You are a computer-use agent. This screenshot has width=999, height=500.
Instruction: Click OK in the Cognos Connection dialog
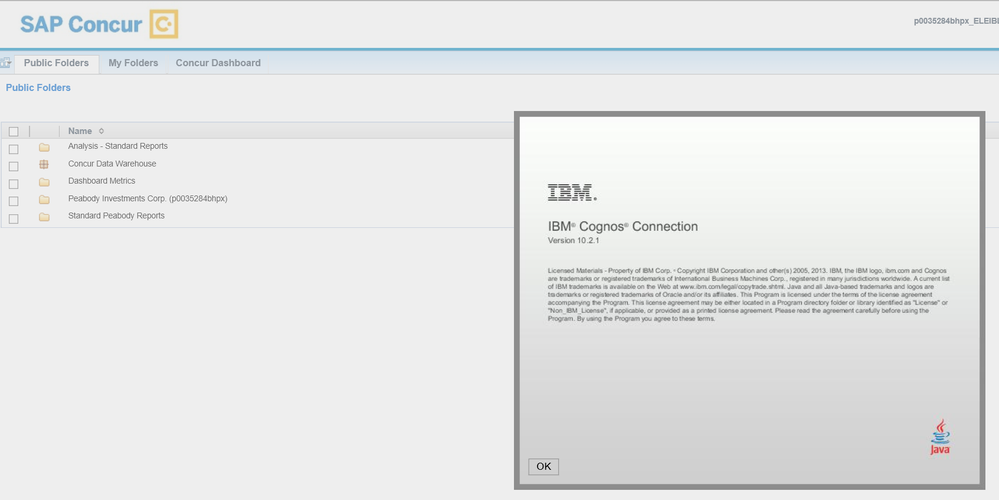543,466
